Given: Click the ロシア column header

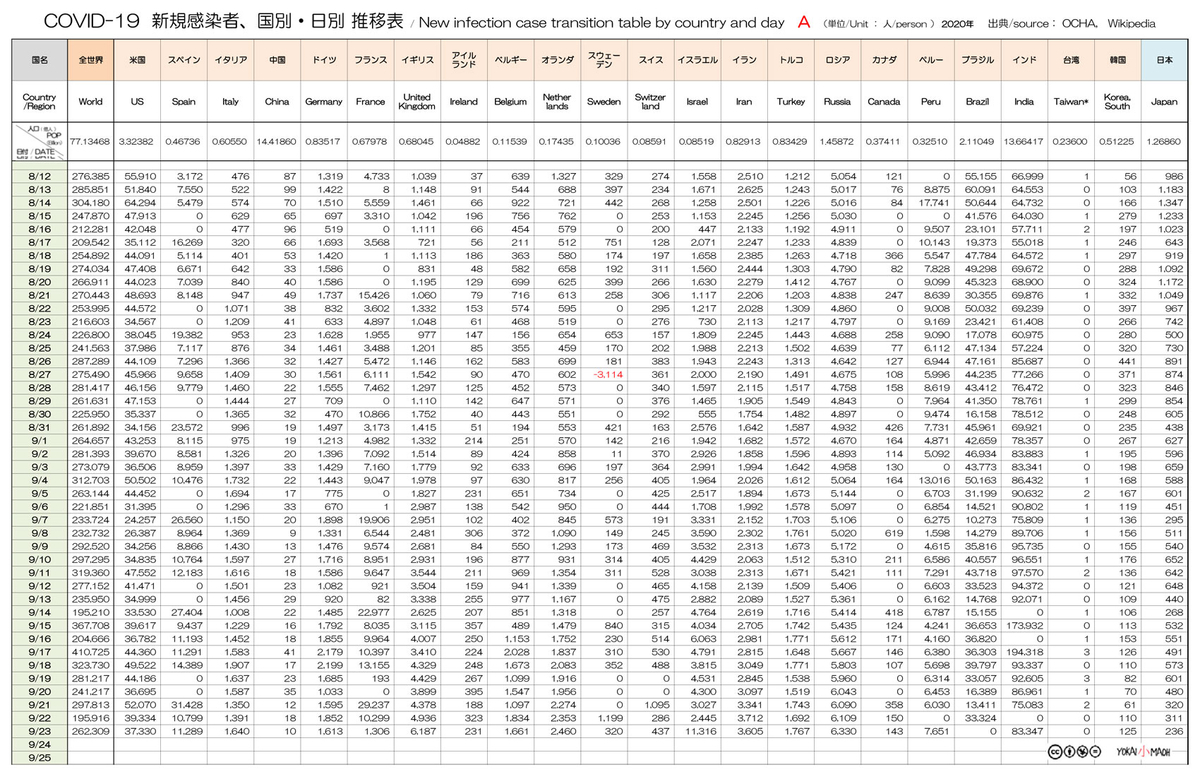Looking at the screenshot, I should pyautogui.click(x=837, y=59).
